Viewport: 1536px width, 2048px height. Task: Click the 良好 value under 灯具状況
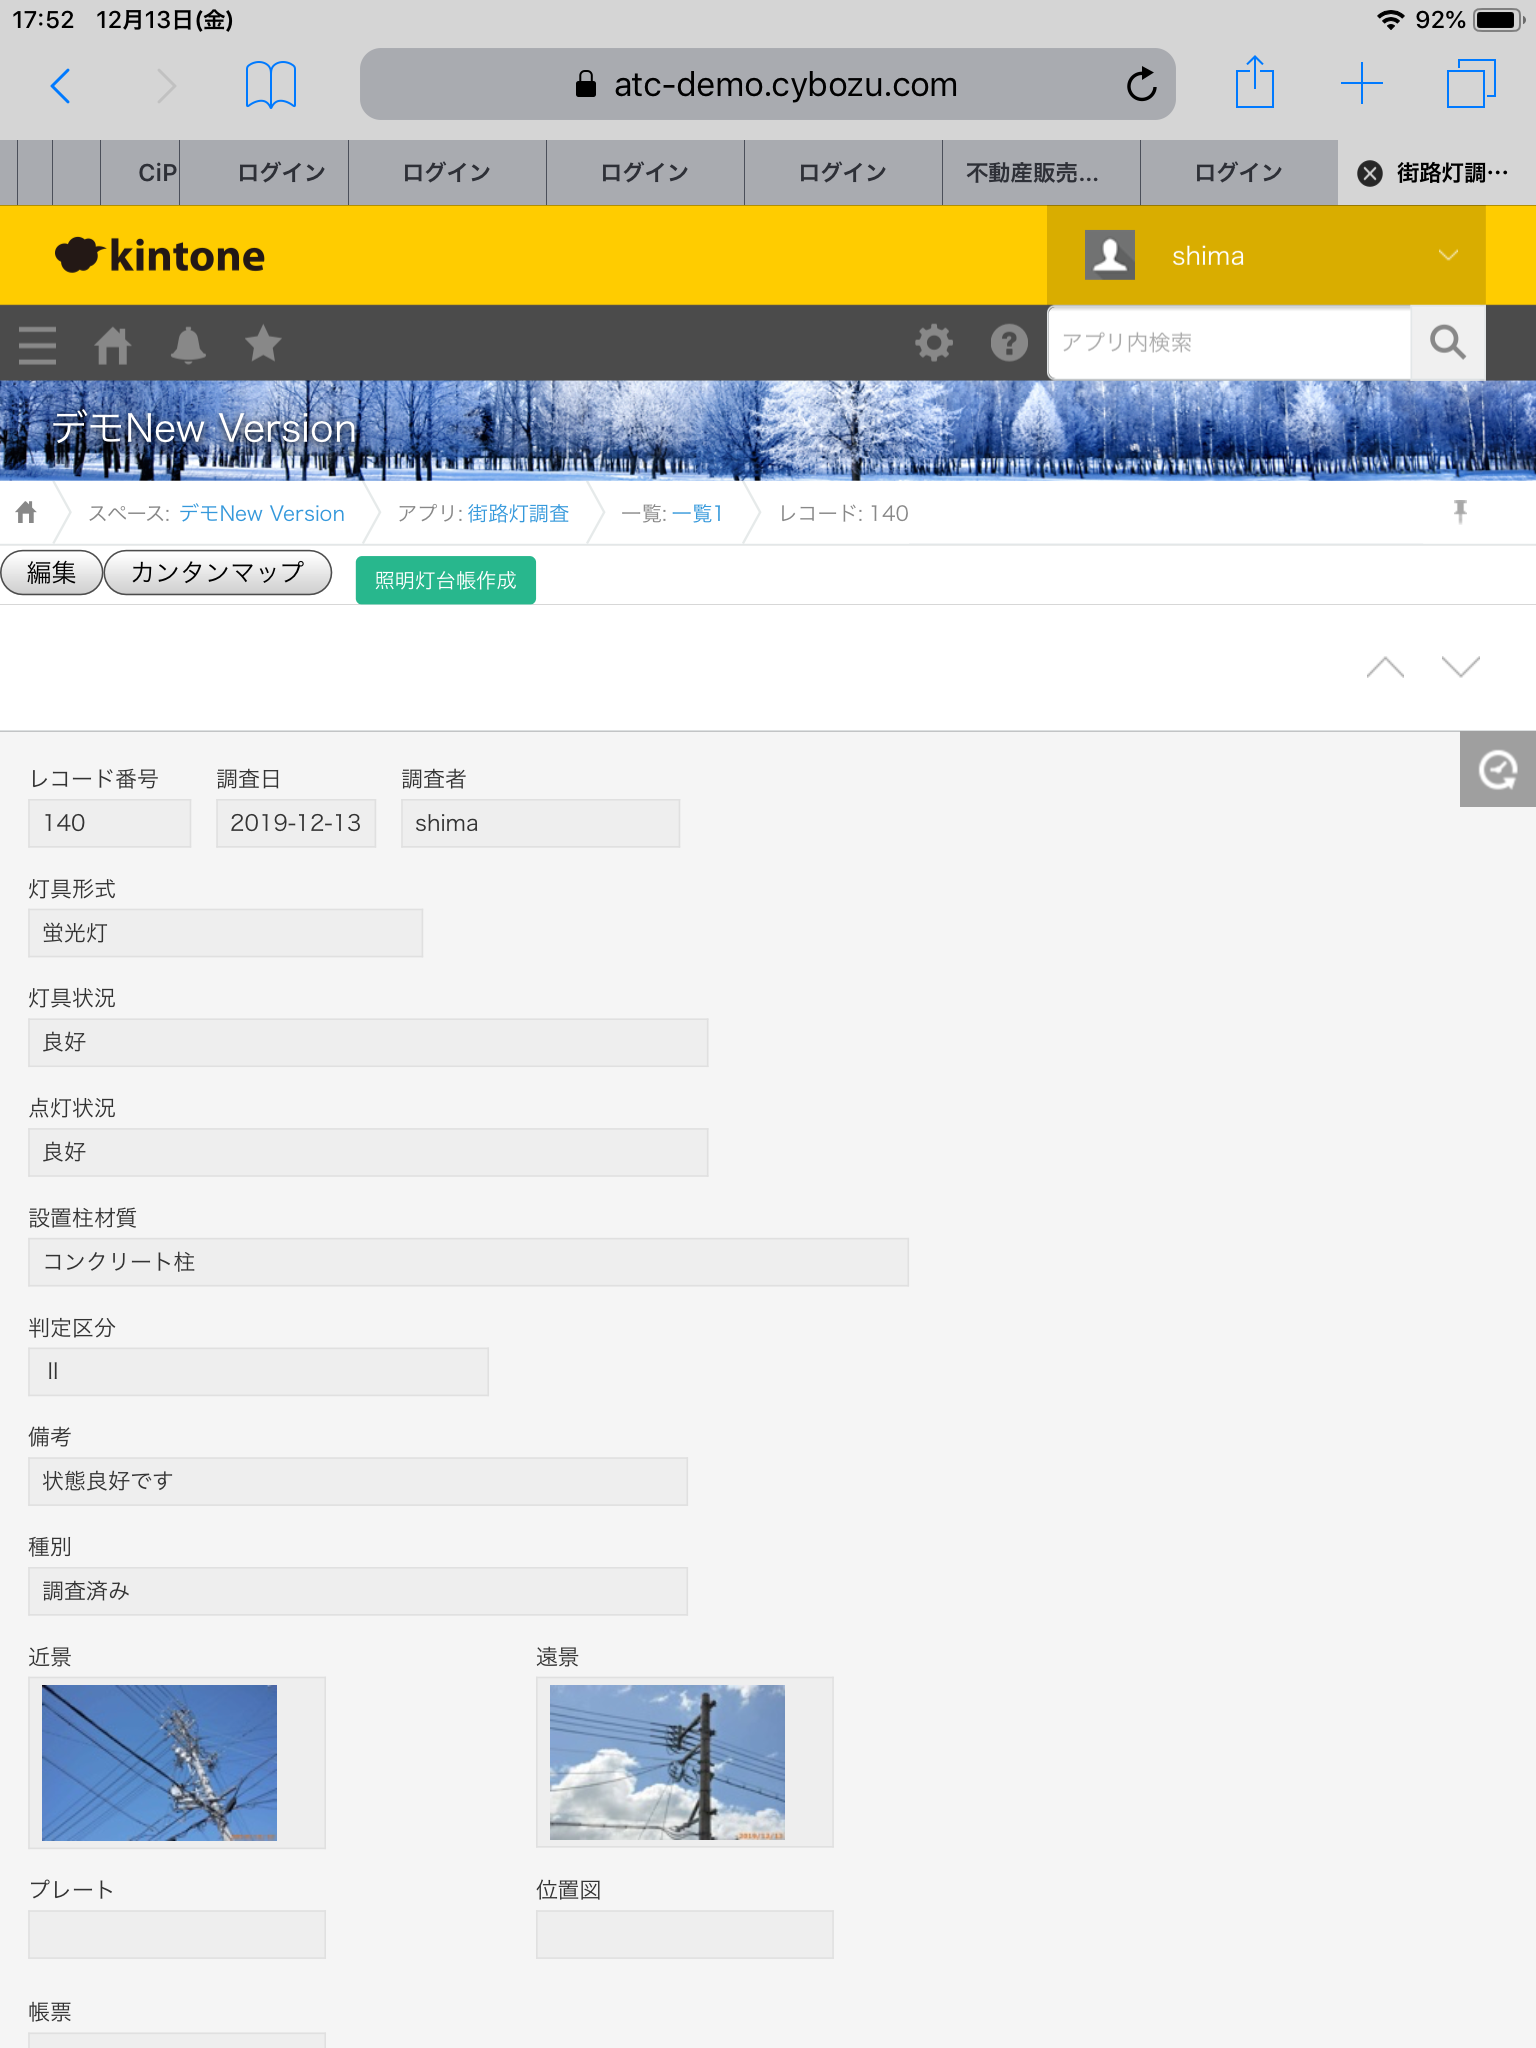(368, 1043)
